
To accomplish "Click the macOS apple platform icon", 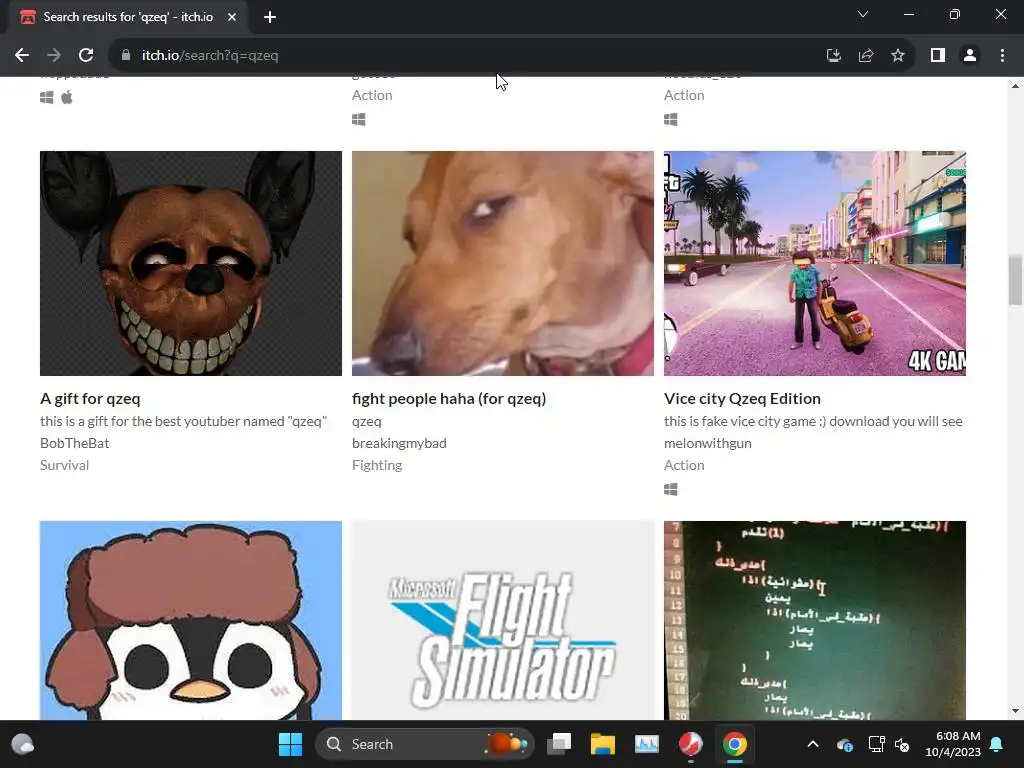I will pyautogui.click(x=67, y=97).
